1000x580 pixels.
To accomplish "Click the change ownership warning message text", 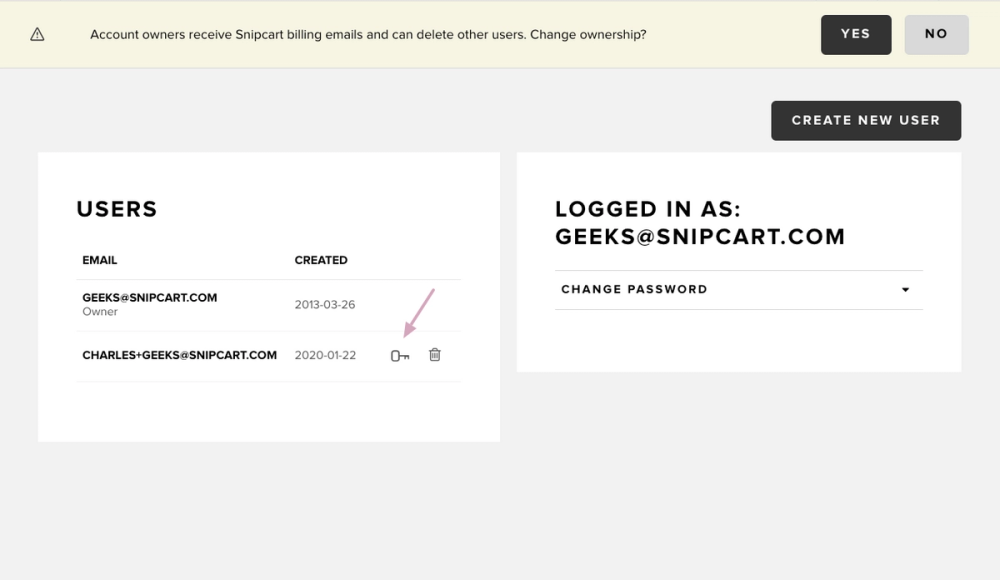I will tap(368, 34).
